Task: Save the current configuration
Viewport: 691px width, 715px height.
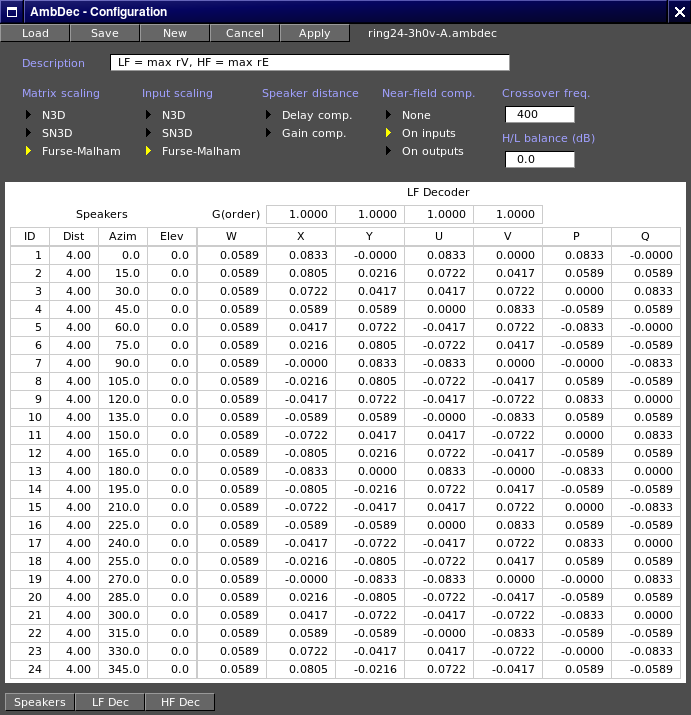Action: click(x=105, y=33)
